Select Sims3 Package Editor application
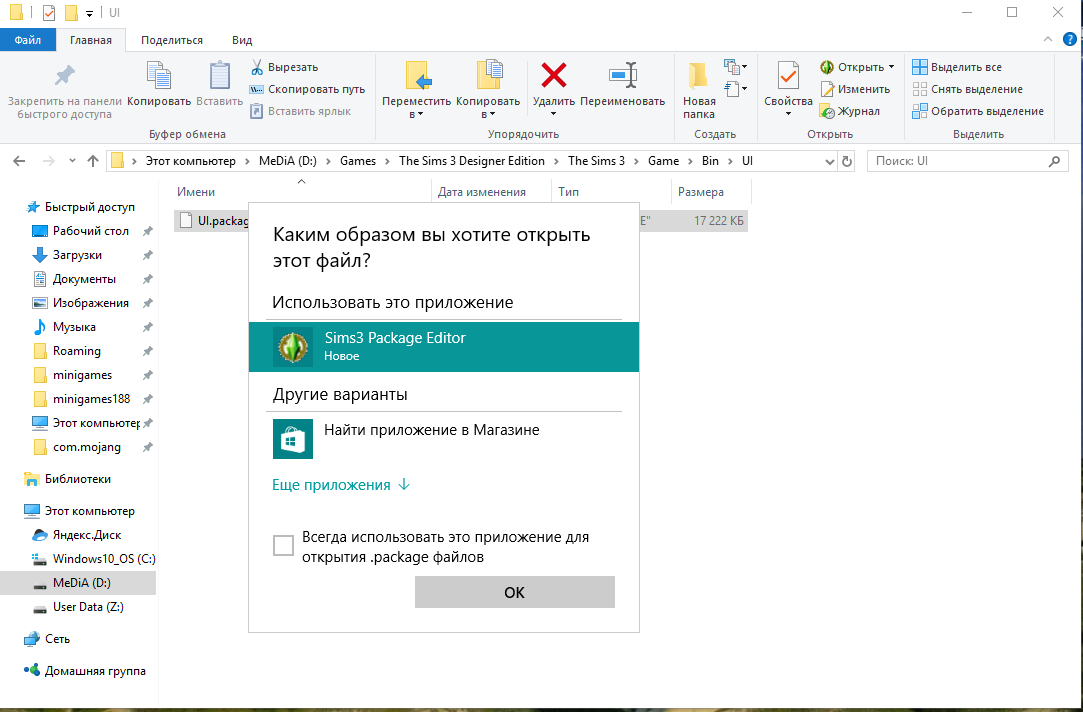This screenshot has height=712, width=1083. [x=444, y=347]
